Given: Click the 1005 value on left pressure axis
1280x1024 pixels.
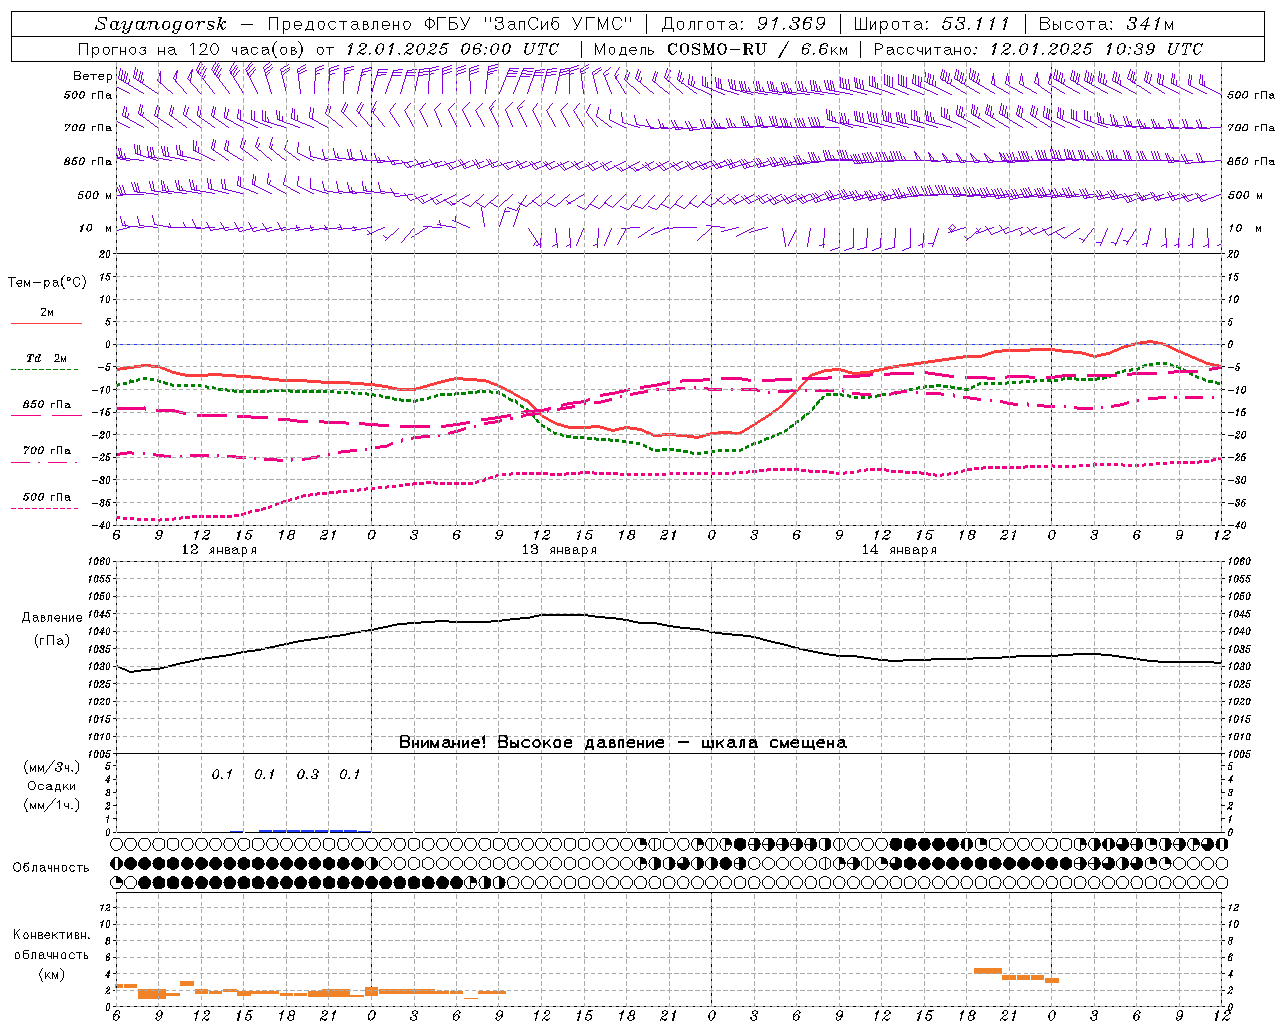Looking at the screenshot, I should tap(99, 754).
